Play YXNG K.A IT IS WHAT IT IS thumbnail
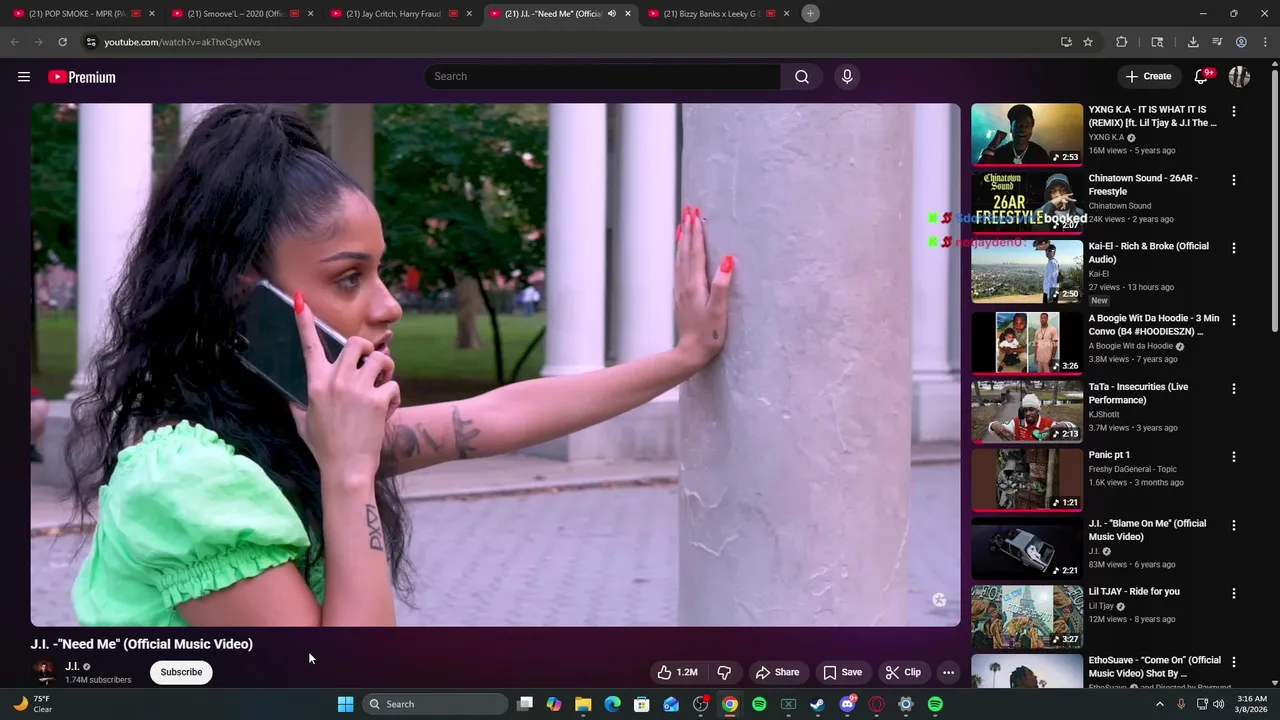Viewport: 1280px width, 720px height. pyautogui.click(x=1027, y=134)
